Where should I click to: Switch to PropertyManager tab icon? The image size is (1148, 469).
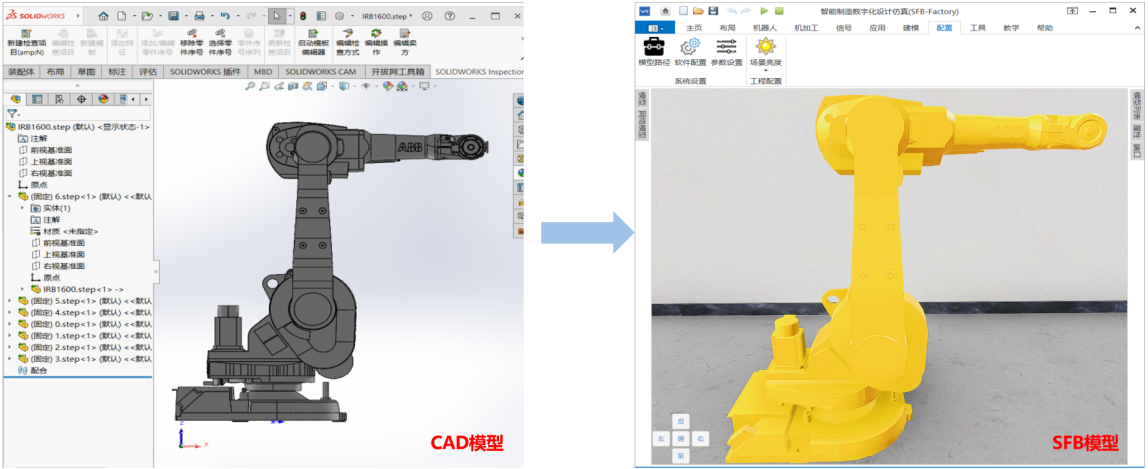37,99
